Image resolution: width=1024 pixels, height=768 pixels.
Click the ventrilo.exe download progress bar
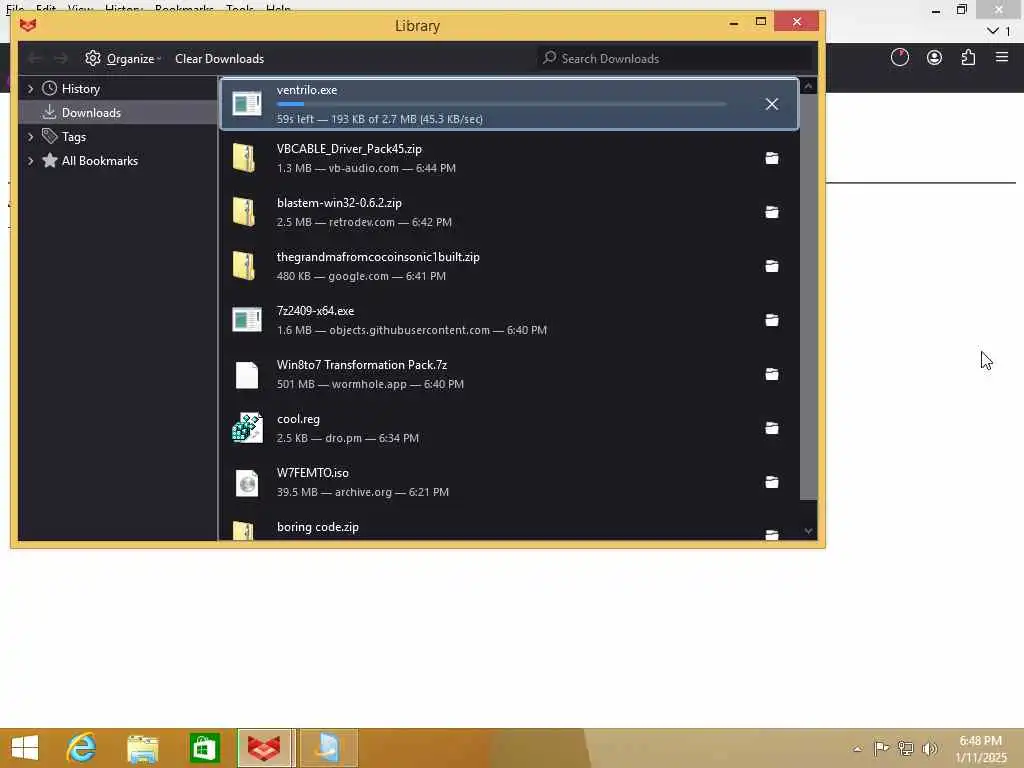click(x=501, y=104)
